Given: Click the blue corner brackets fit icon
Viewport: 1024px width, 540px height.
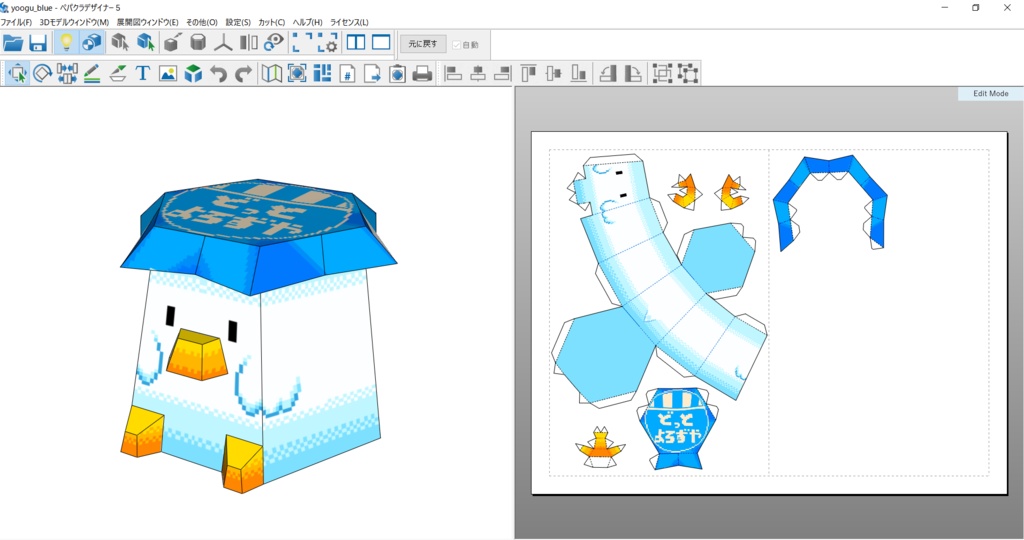Looking at the screenshot, I should coord(302,43).
